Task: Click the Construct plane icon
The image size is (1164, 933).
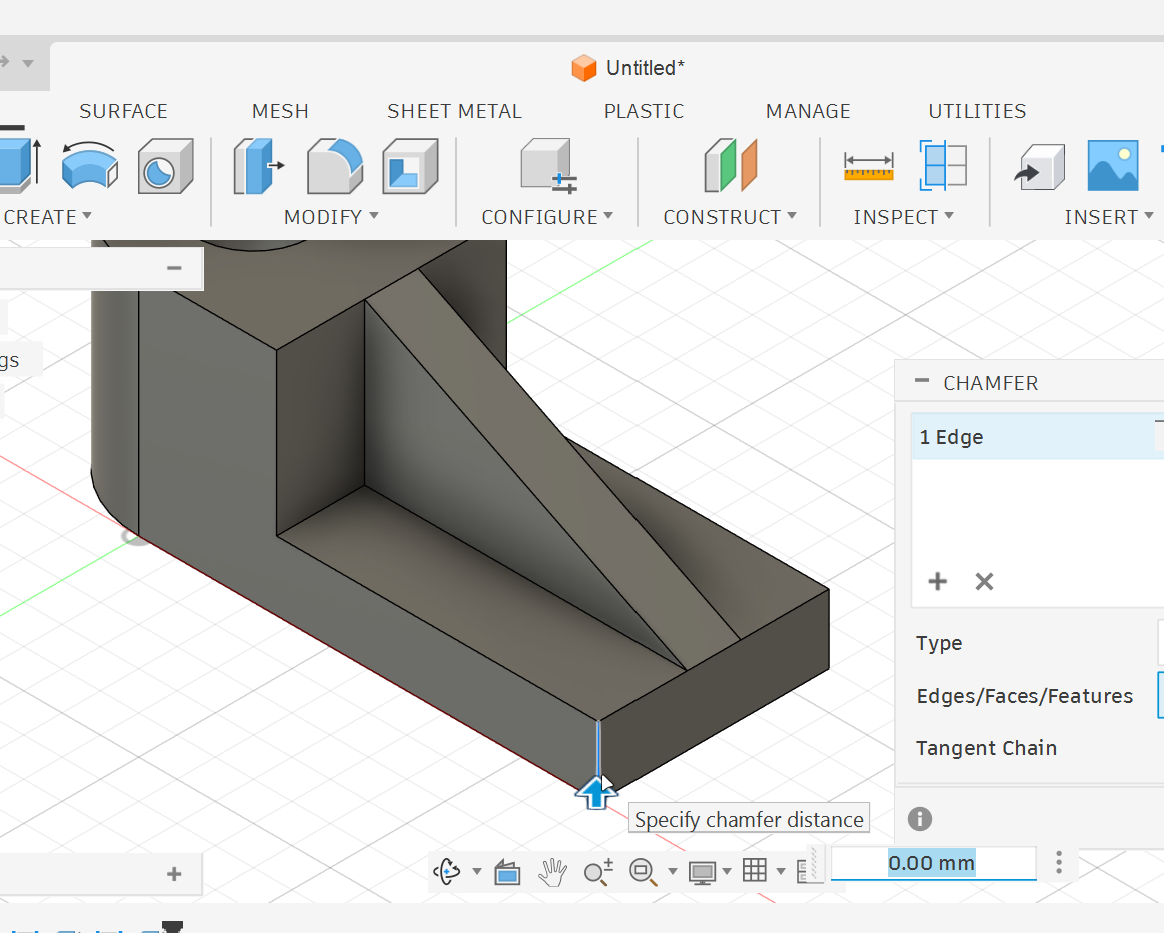Action: [x=730, y=166]
